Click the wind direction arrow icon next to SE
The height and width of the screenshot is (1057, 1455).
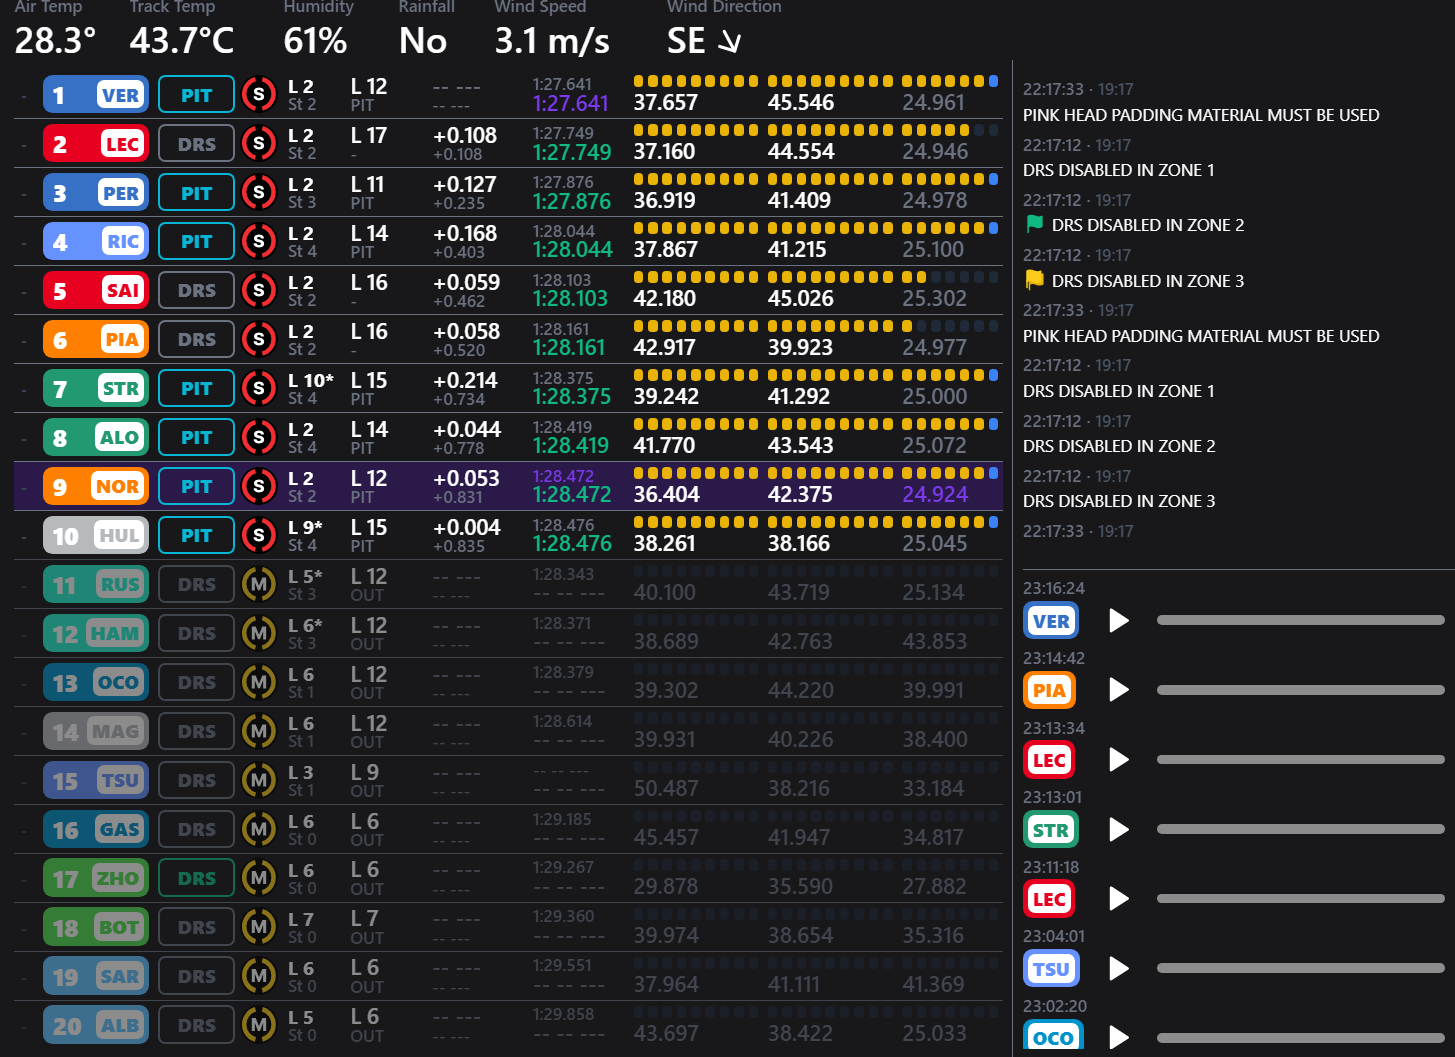pyautogui.click(x=731, y=42)
